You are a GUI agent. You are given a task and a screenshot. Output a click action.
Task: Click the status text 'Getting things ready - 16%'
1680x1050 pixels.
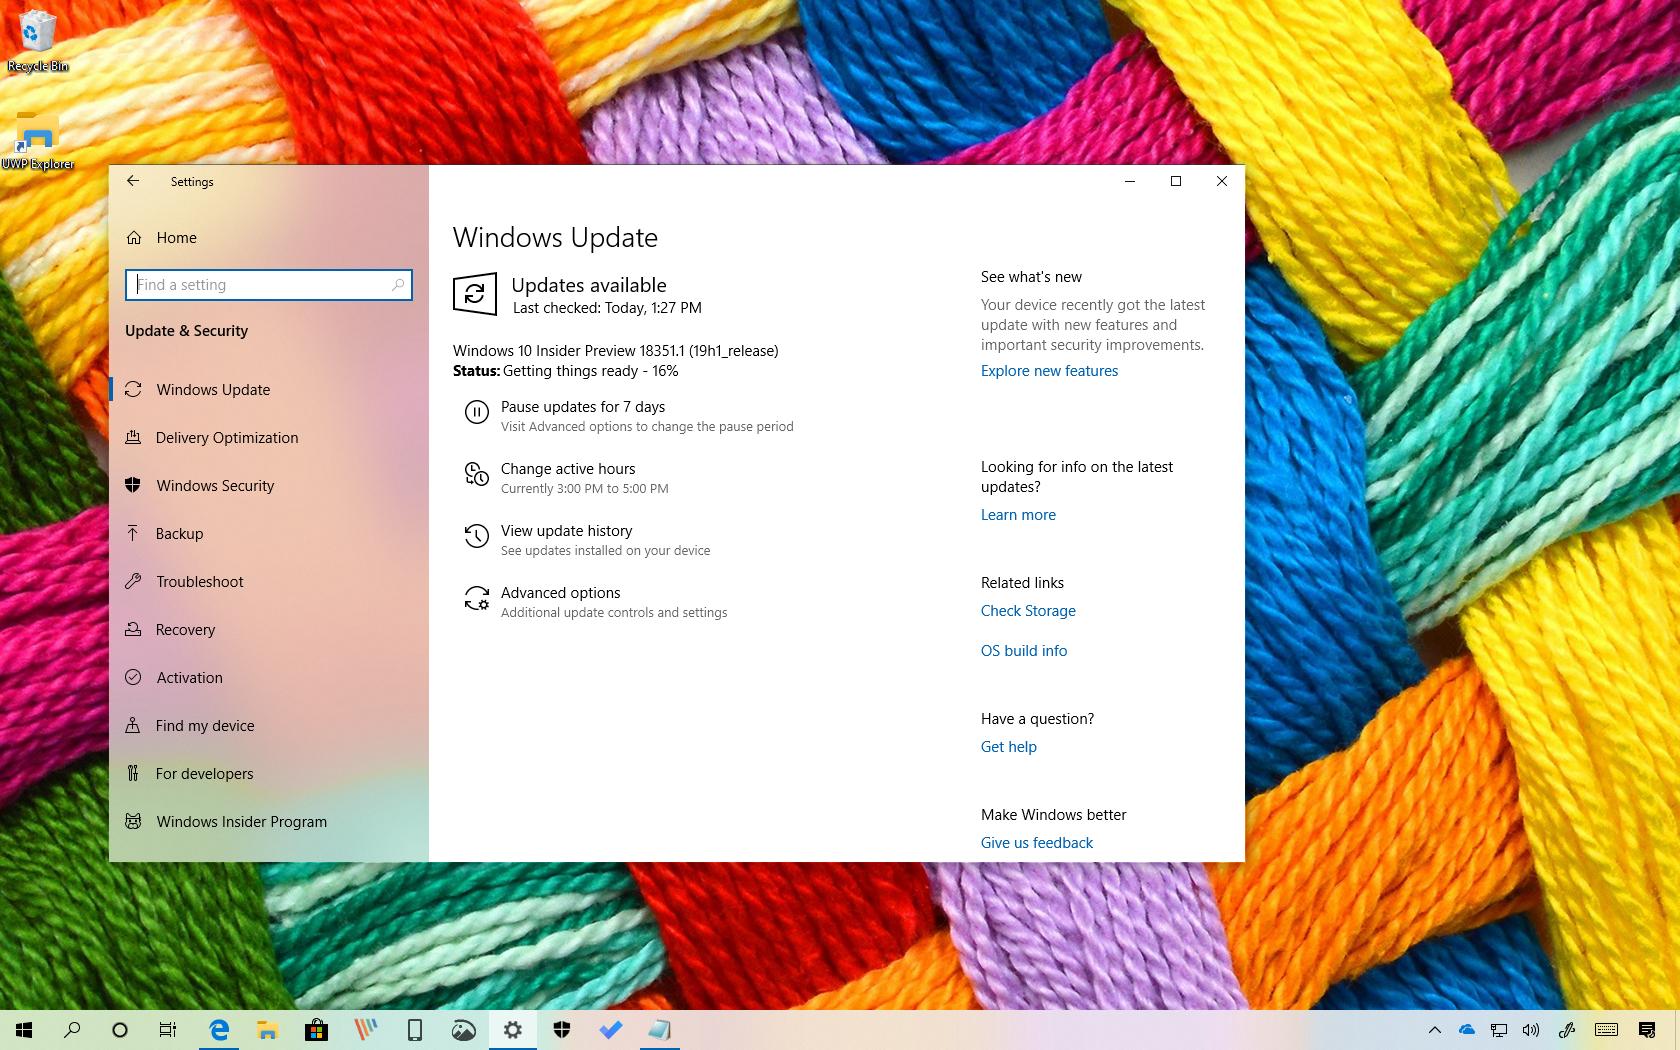[x=590, y=371]
